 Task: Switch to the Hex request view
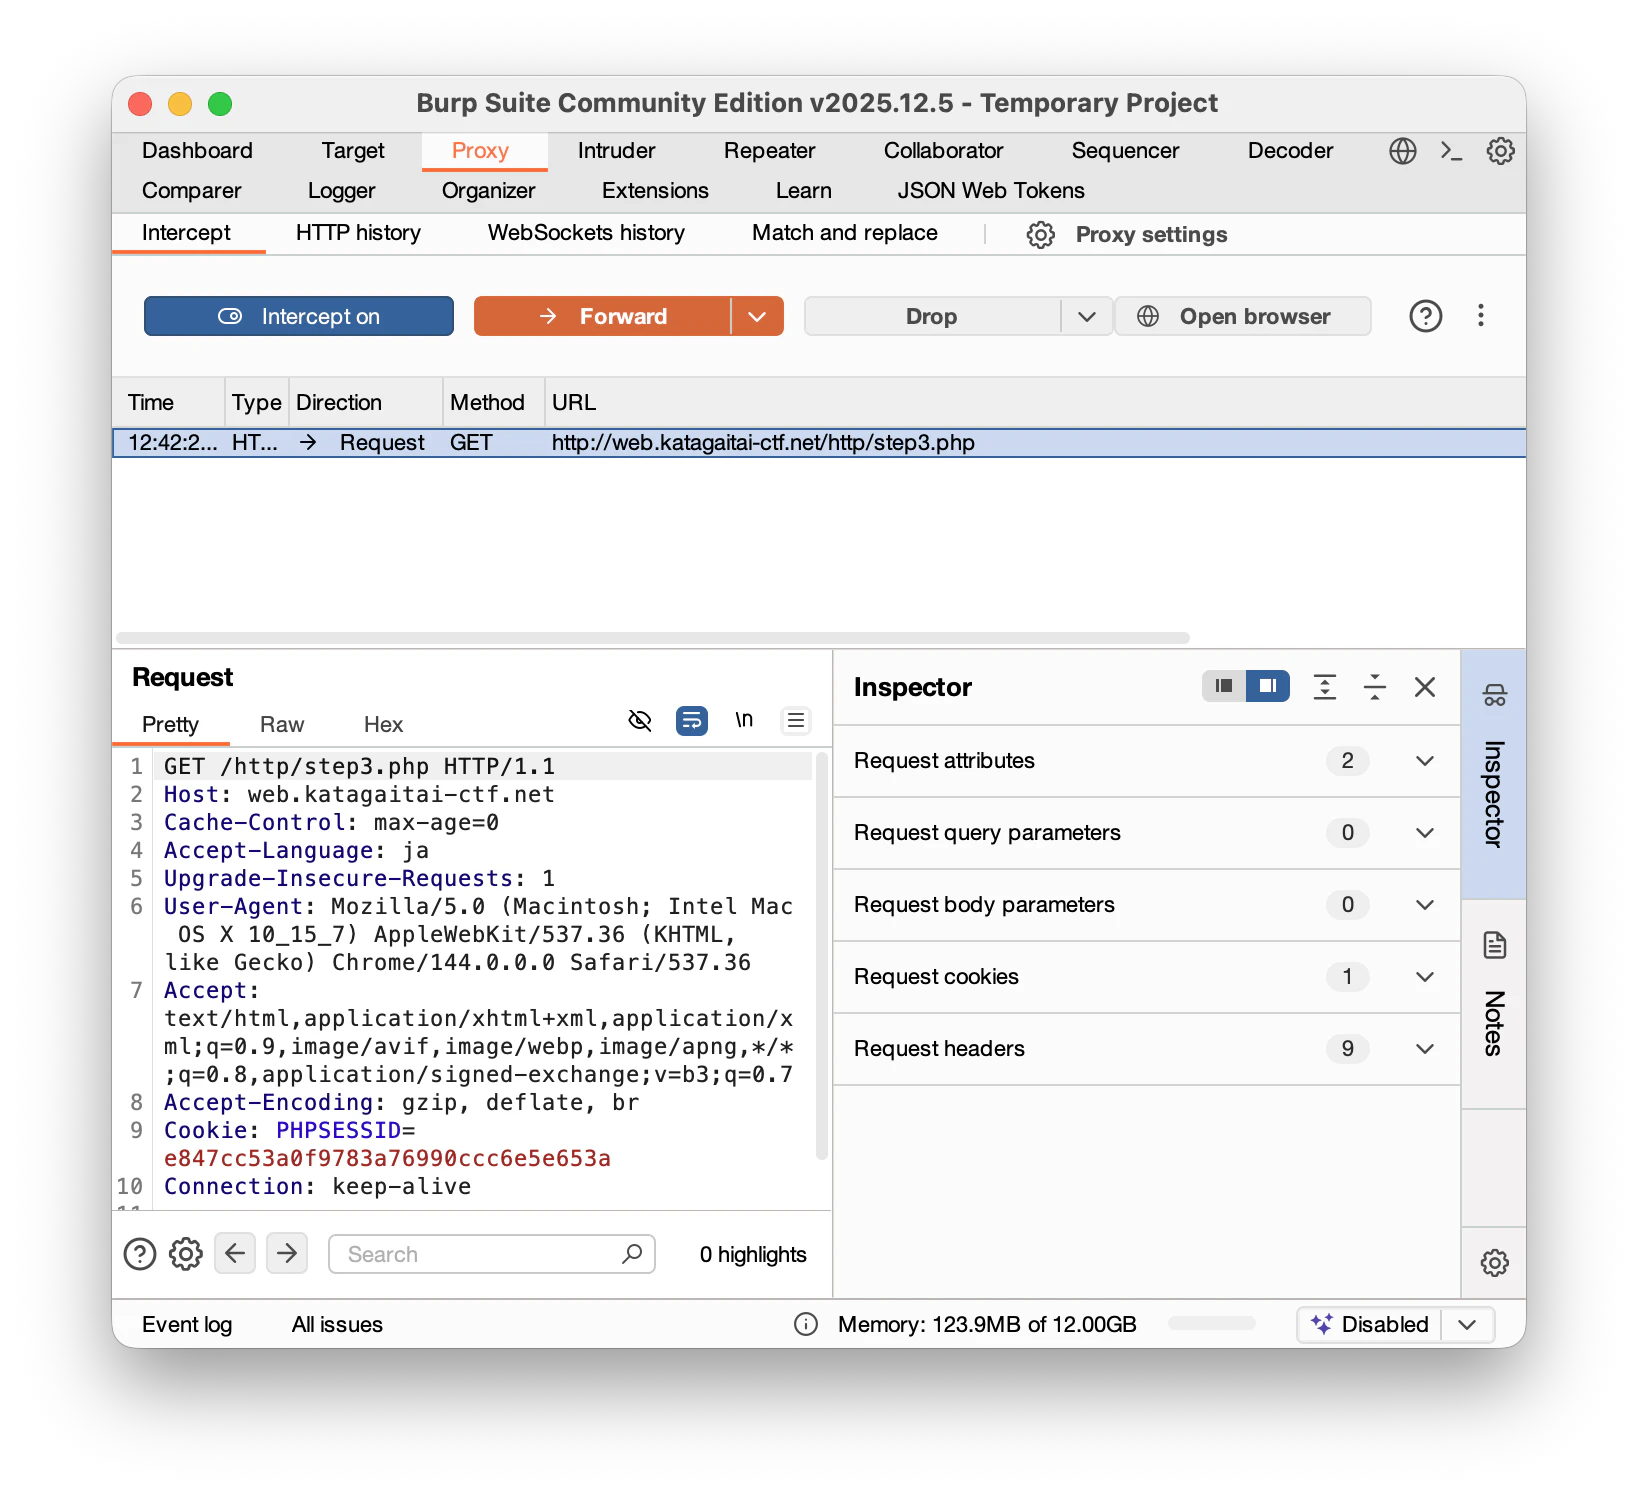(383, 725)
